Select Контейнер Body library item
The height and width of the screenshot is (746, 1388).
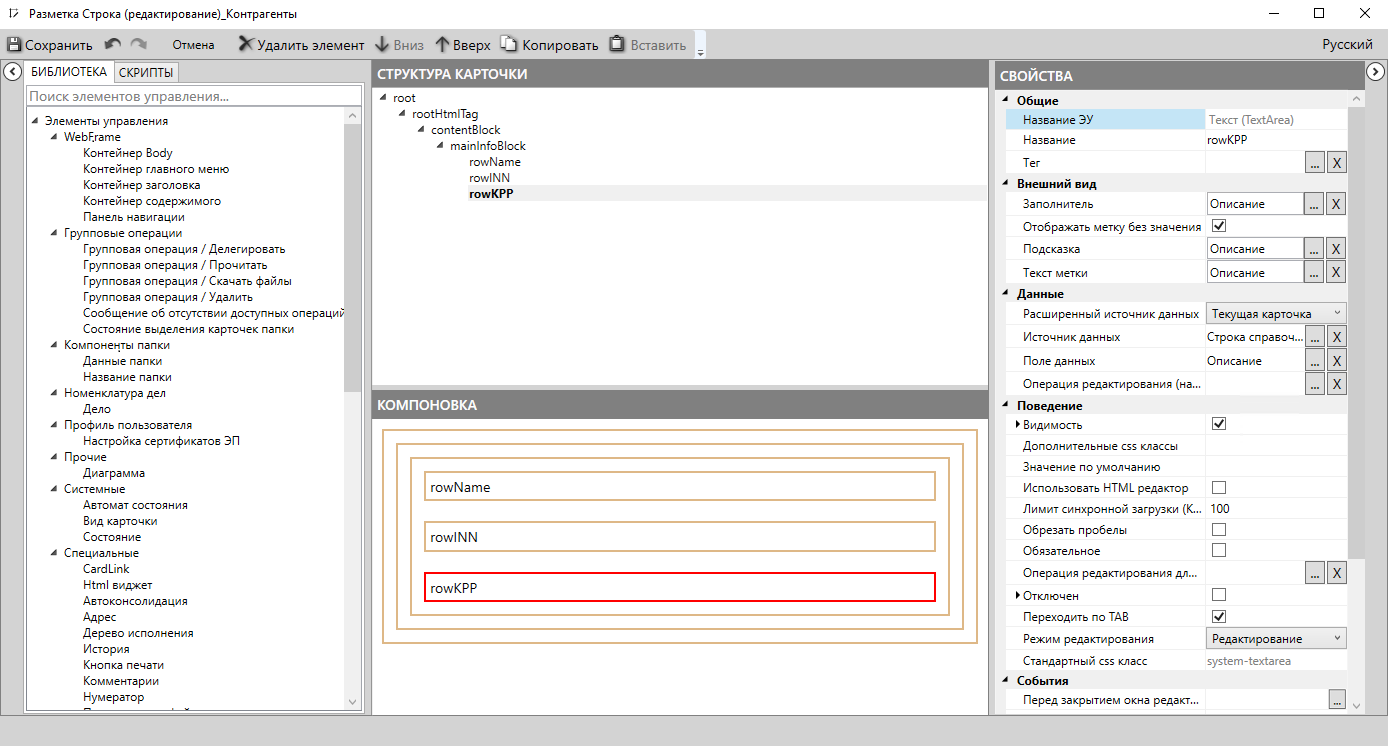point(128,153)
